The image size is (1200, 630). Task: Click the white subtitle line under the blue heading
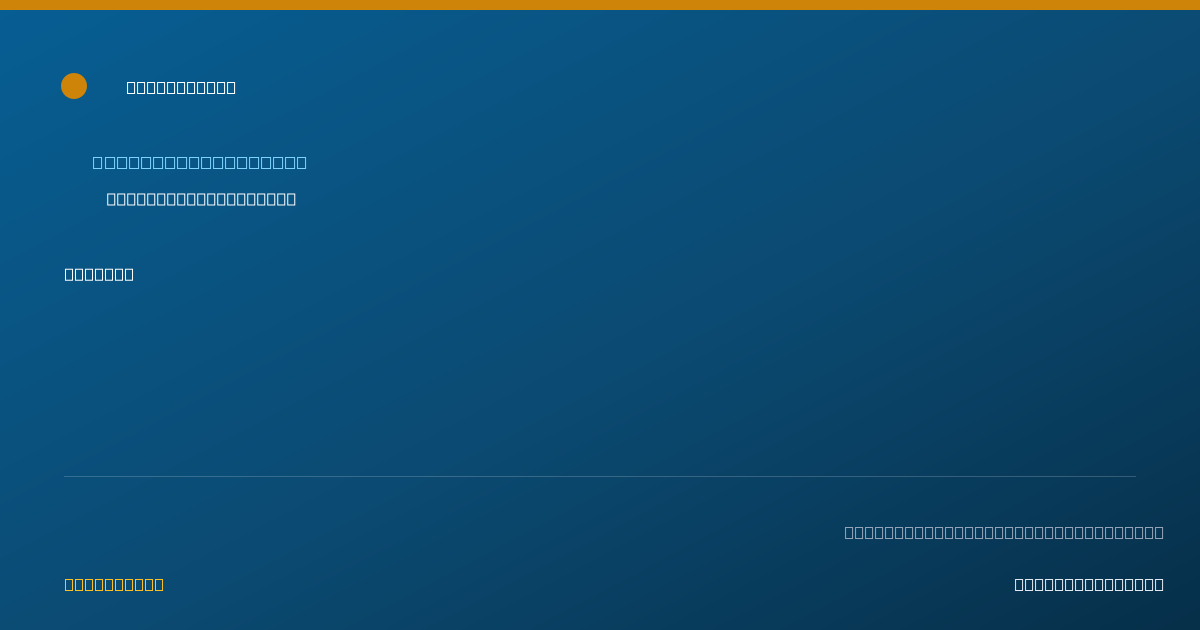coord(201,199)
